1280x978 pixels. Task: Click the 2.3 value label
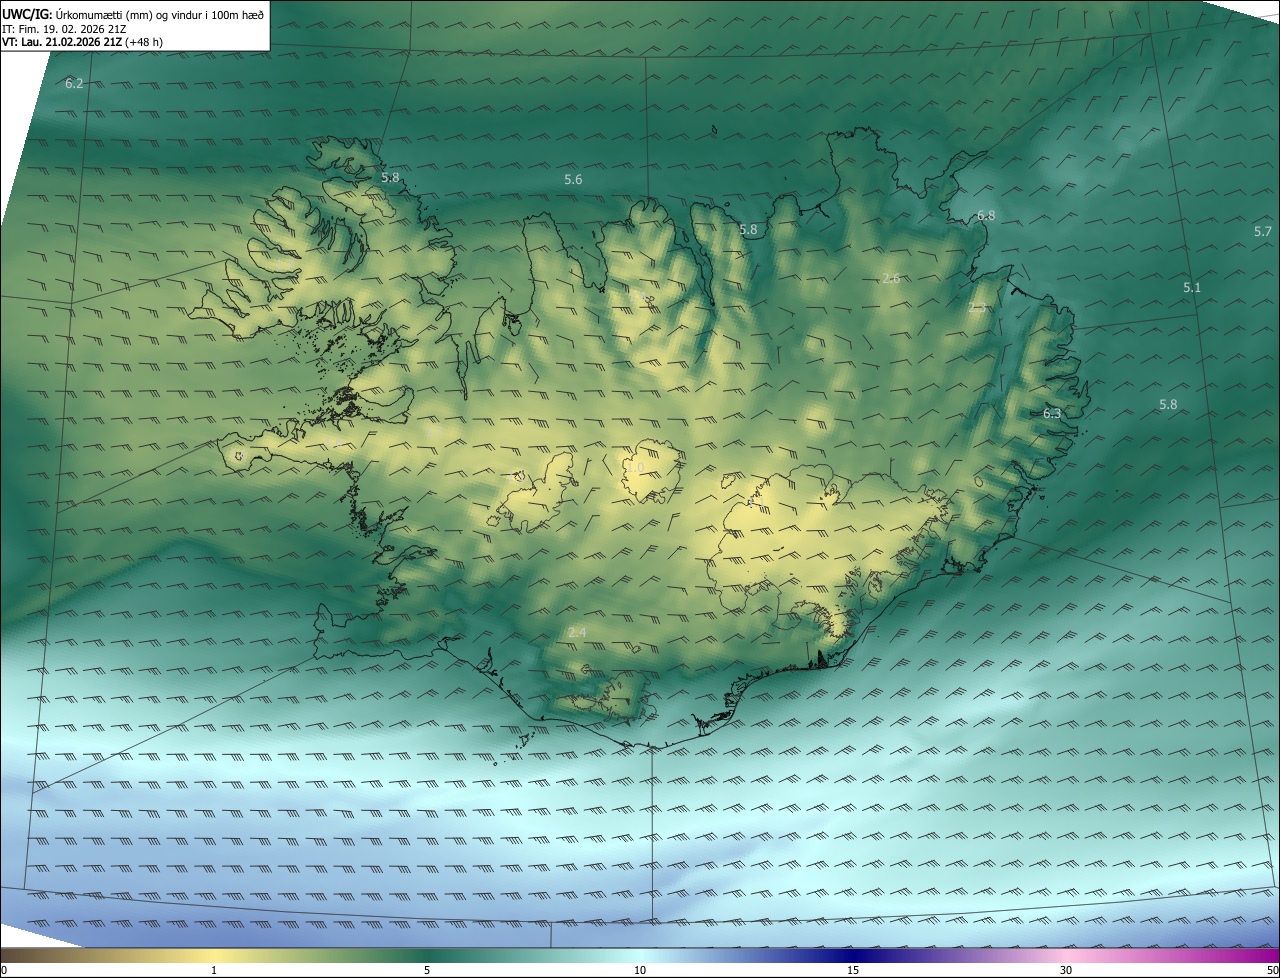pyautogui.click(x=977, y=308)
